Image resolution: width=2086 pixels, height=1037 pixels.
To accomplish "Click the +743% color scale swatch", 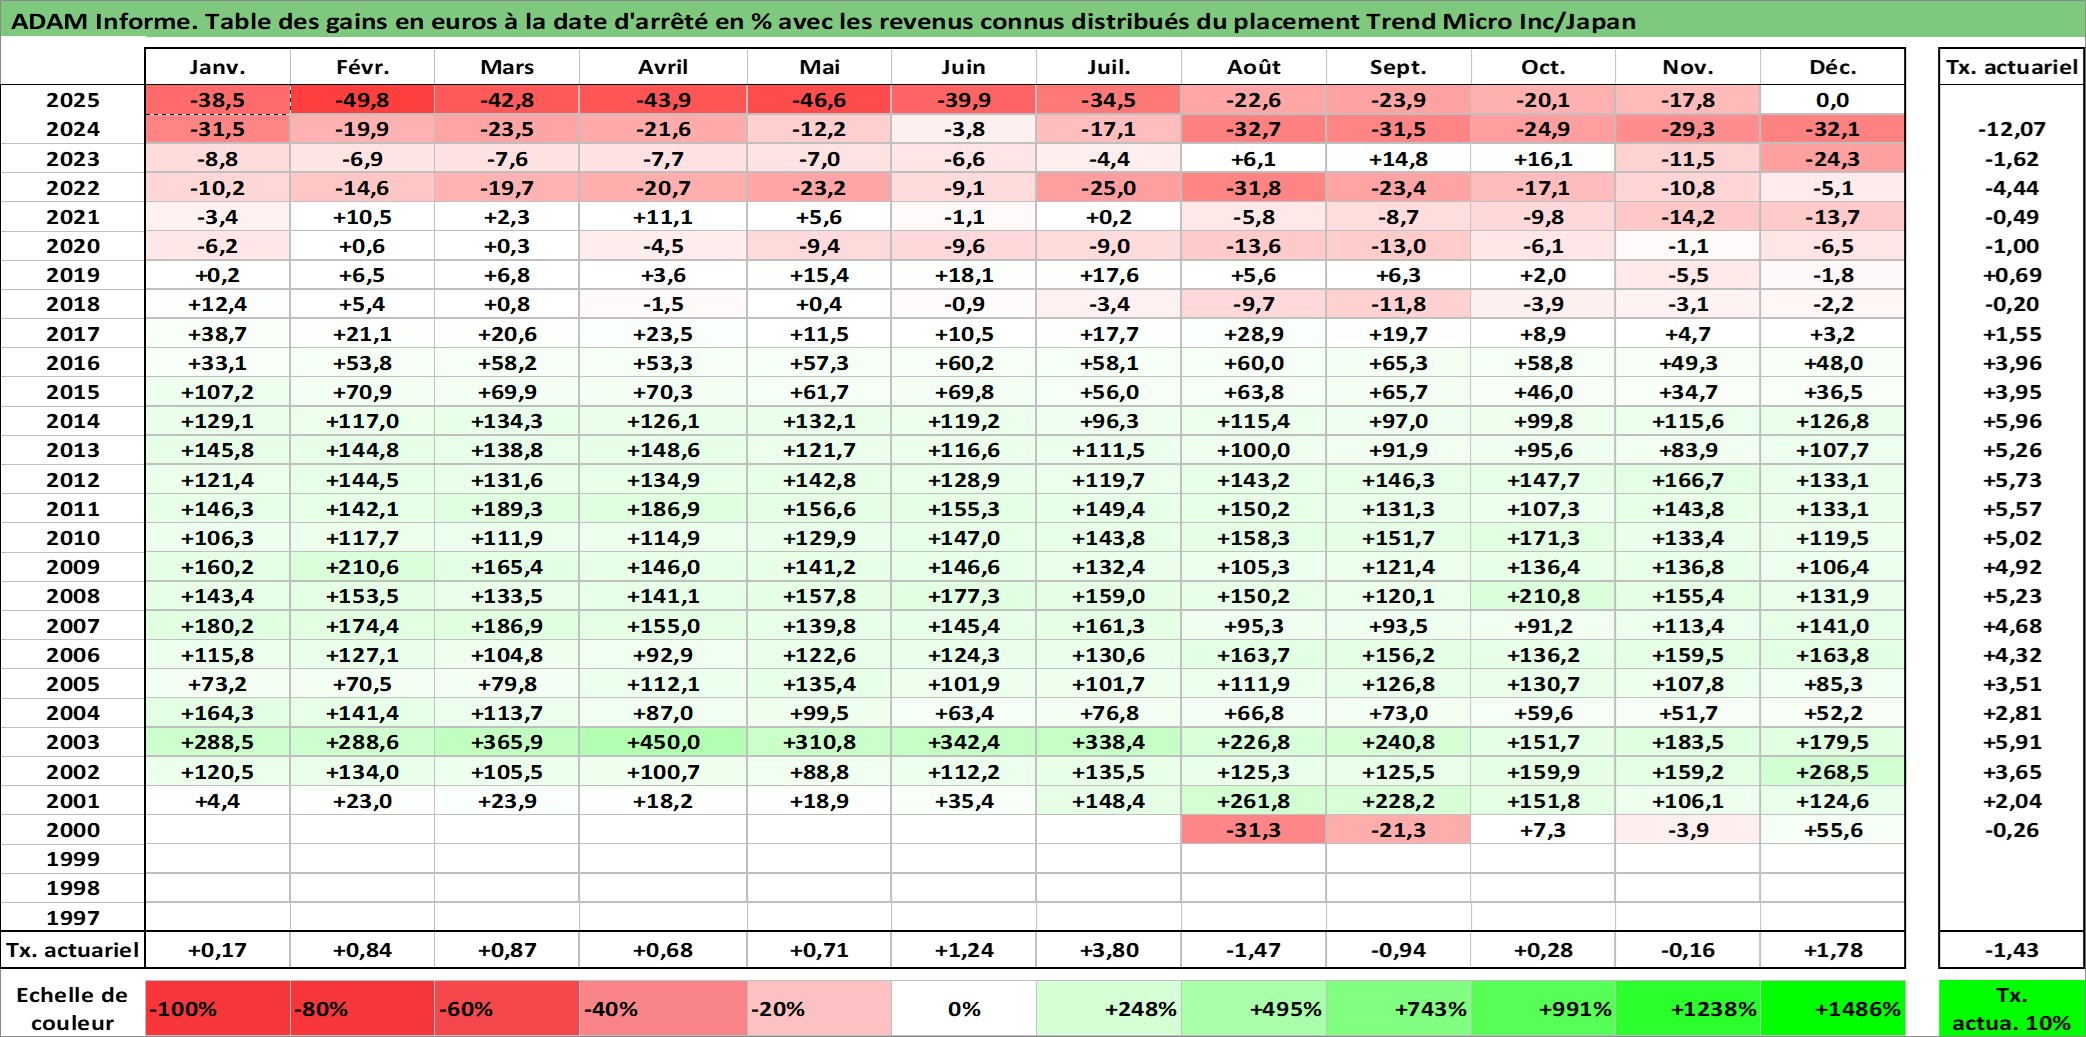I will (x=1399, y=1008).
